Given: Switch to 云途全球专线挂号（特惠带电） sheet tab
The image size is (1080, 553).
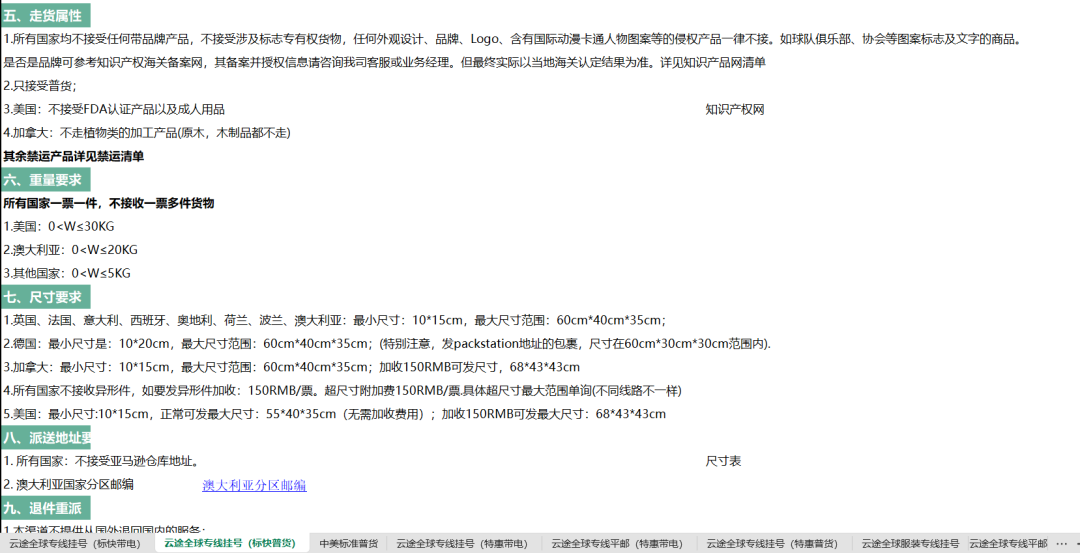Looking at the screenshot, I should [463, 543].
